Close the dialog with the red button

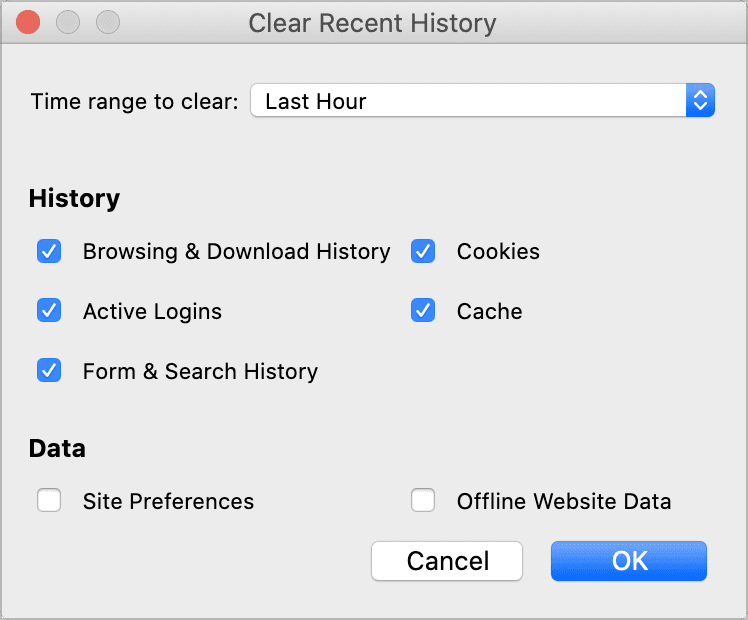click(x=28, y=22)
